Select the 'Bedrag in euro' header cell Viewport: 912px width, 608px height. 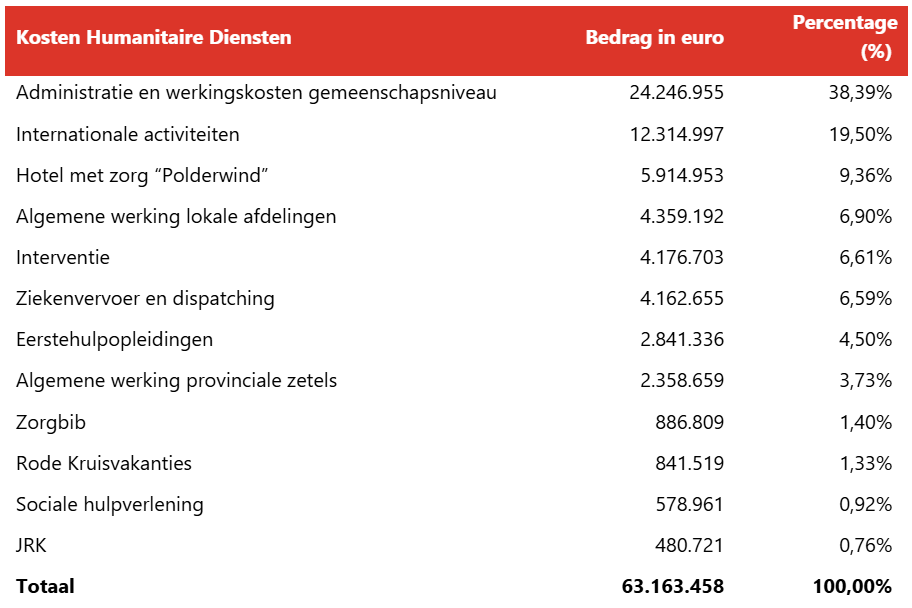[x=654, y=38]
